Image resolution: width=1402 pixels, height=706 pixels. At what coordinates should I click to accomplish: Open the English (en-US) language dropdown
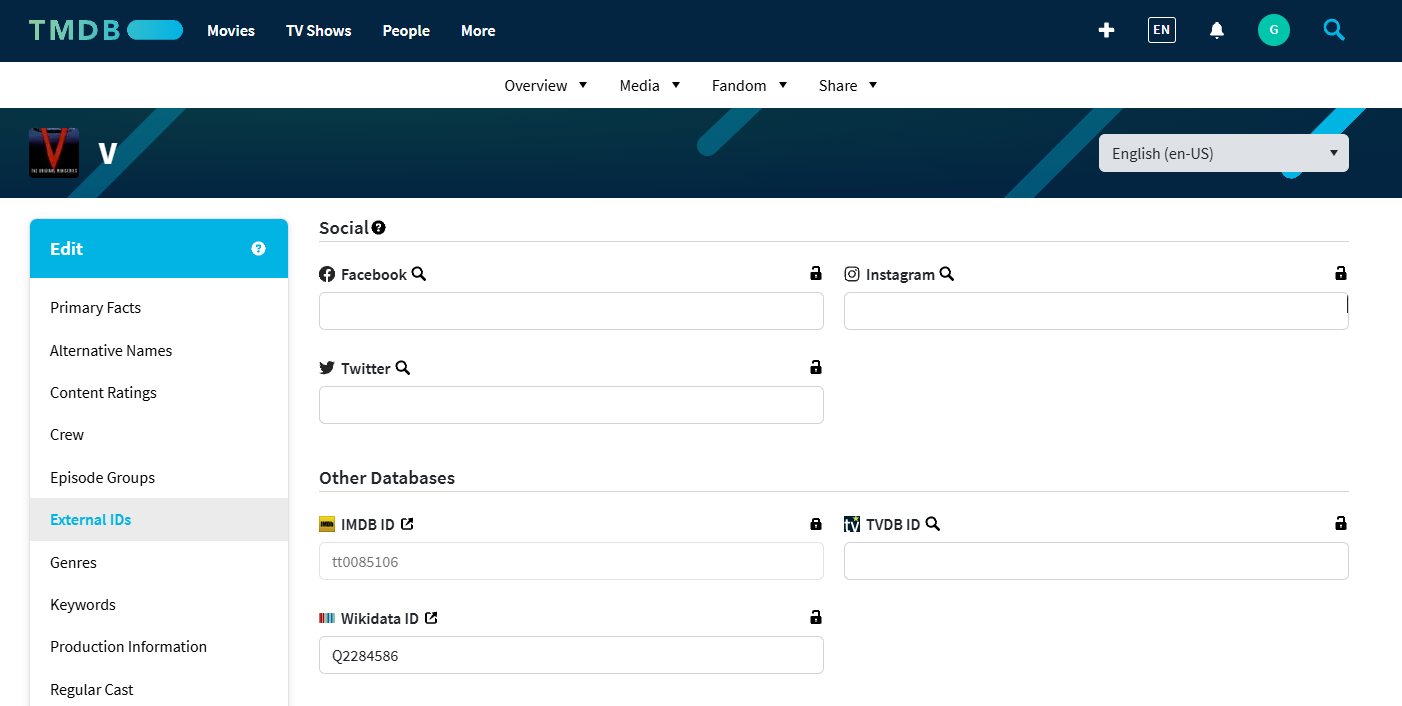(1224, 153)
